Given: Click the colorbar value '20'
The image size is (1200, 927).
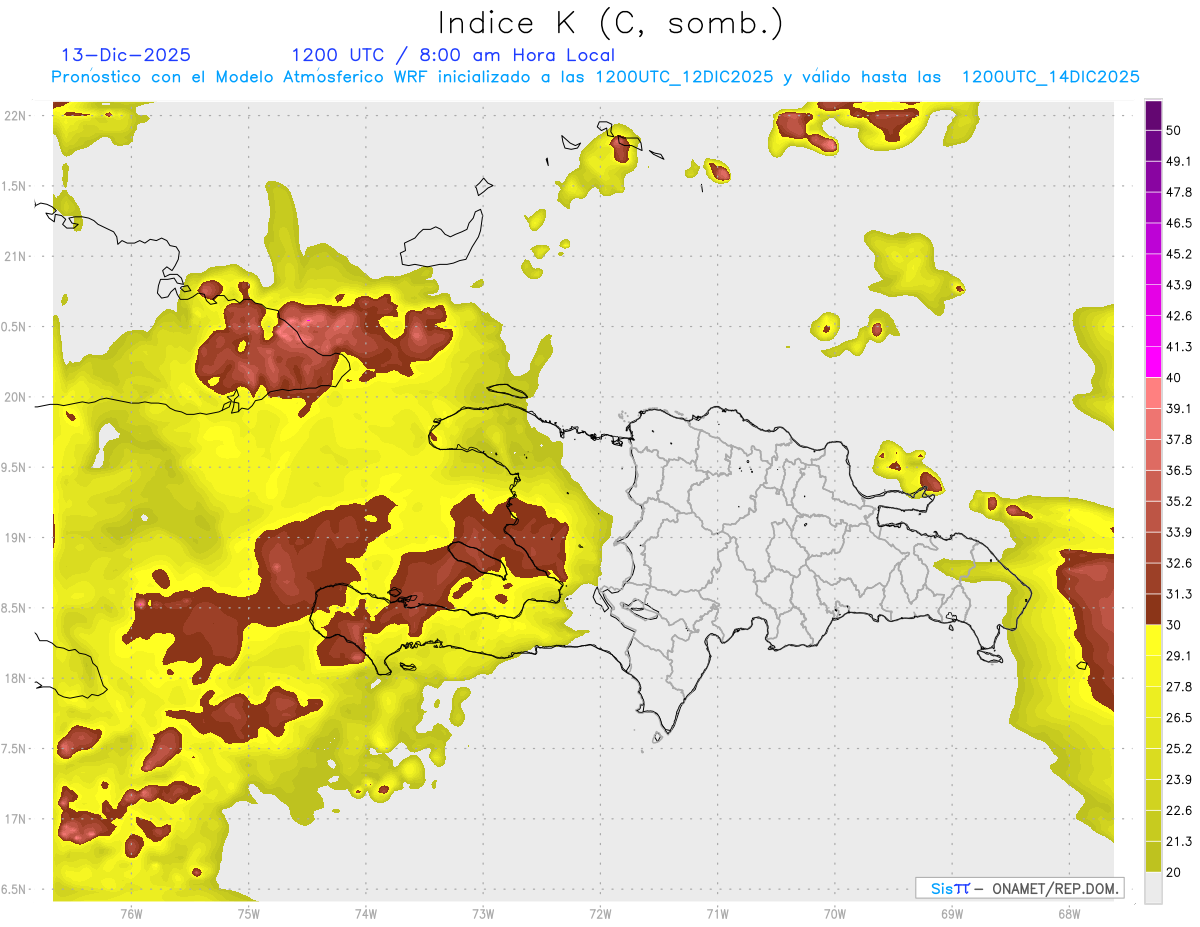Looking at the screenshot, I should tap(1175, 873).
